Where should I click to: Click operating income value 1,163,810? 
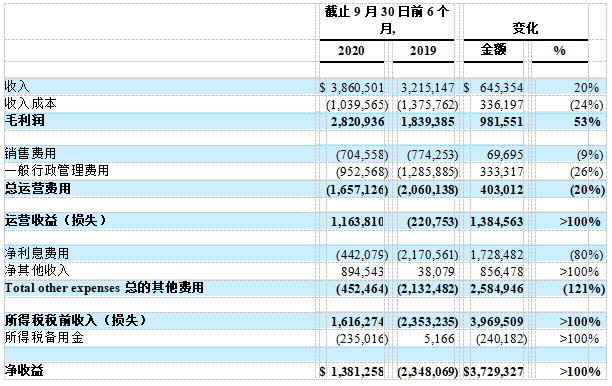pyautogui.click(x=358, y=222)
